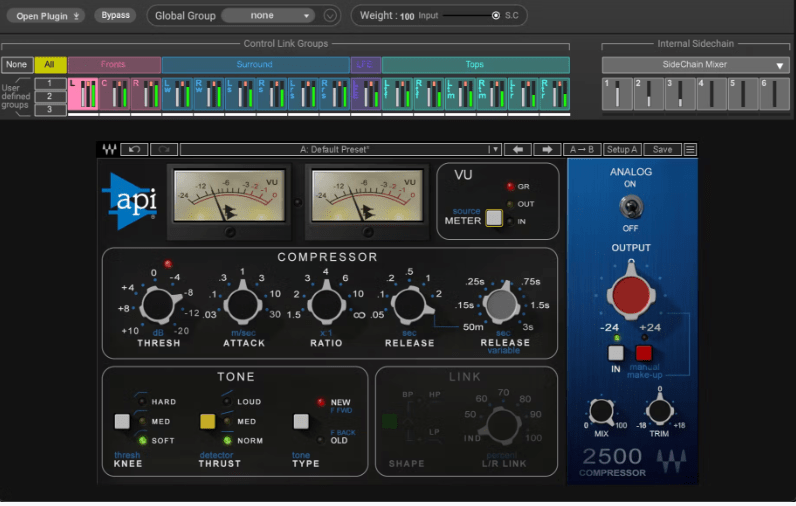Toggle the METER source button
Image resolution: width=796 pixels, height=506 pixels.
493,218
